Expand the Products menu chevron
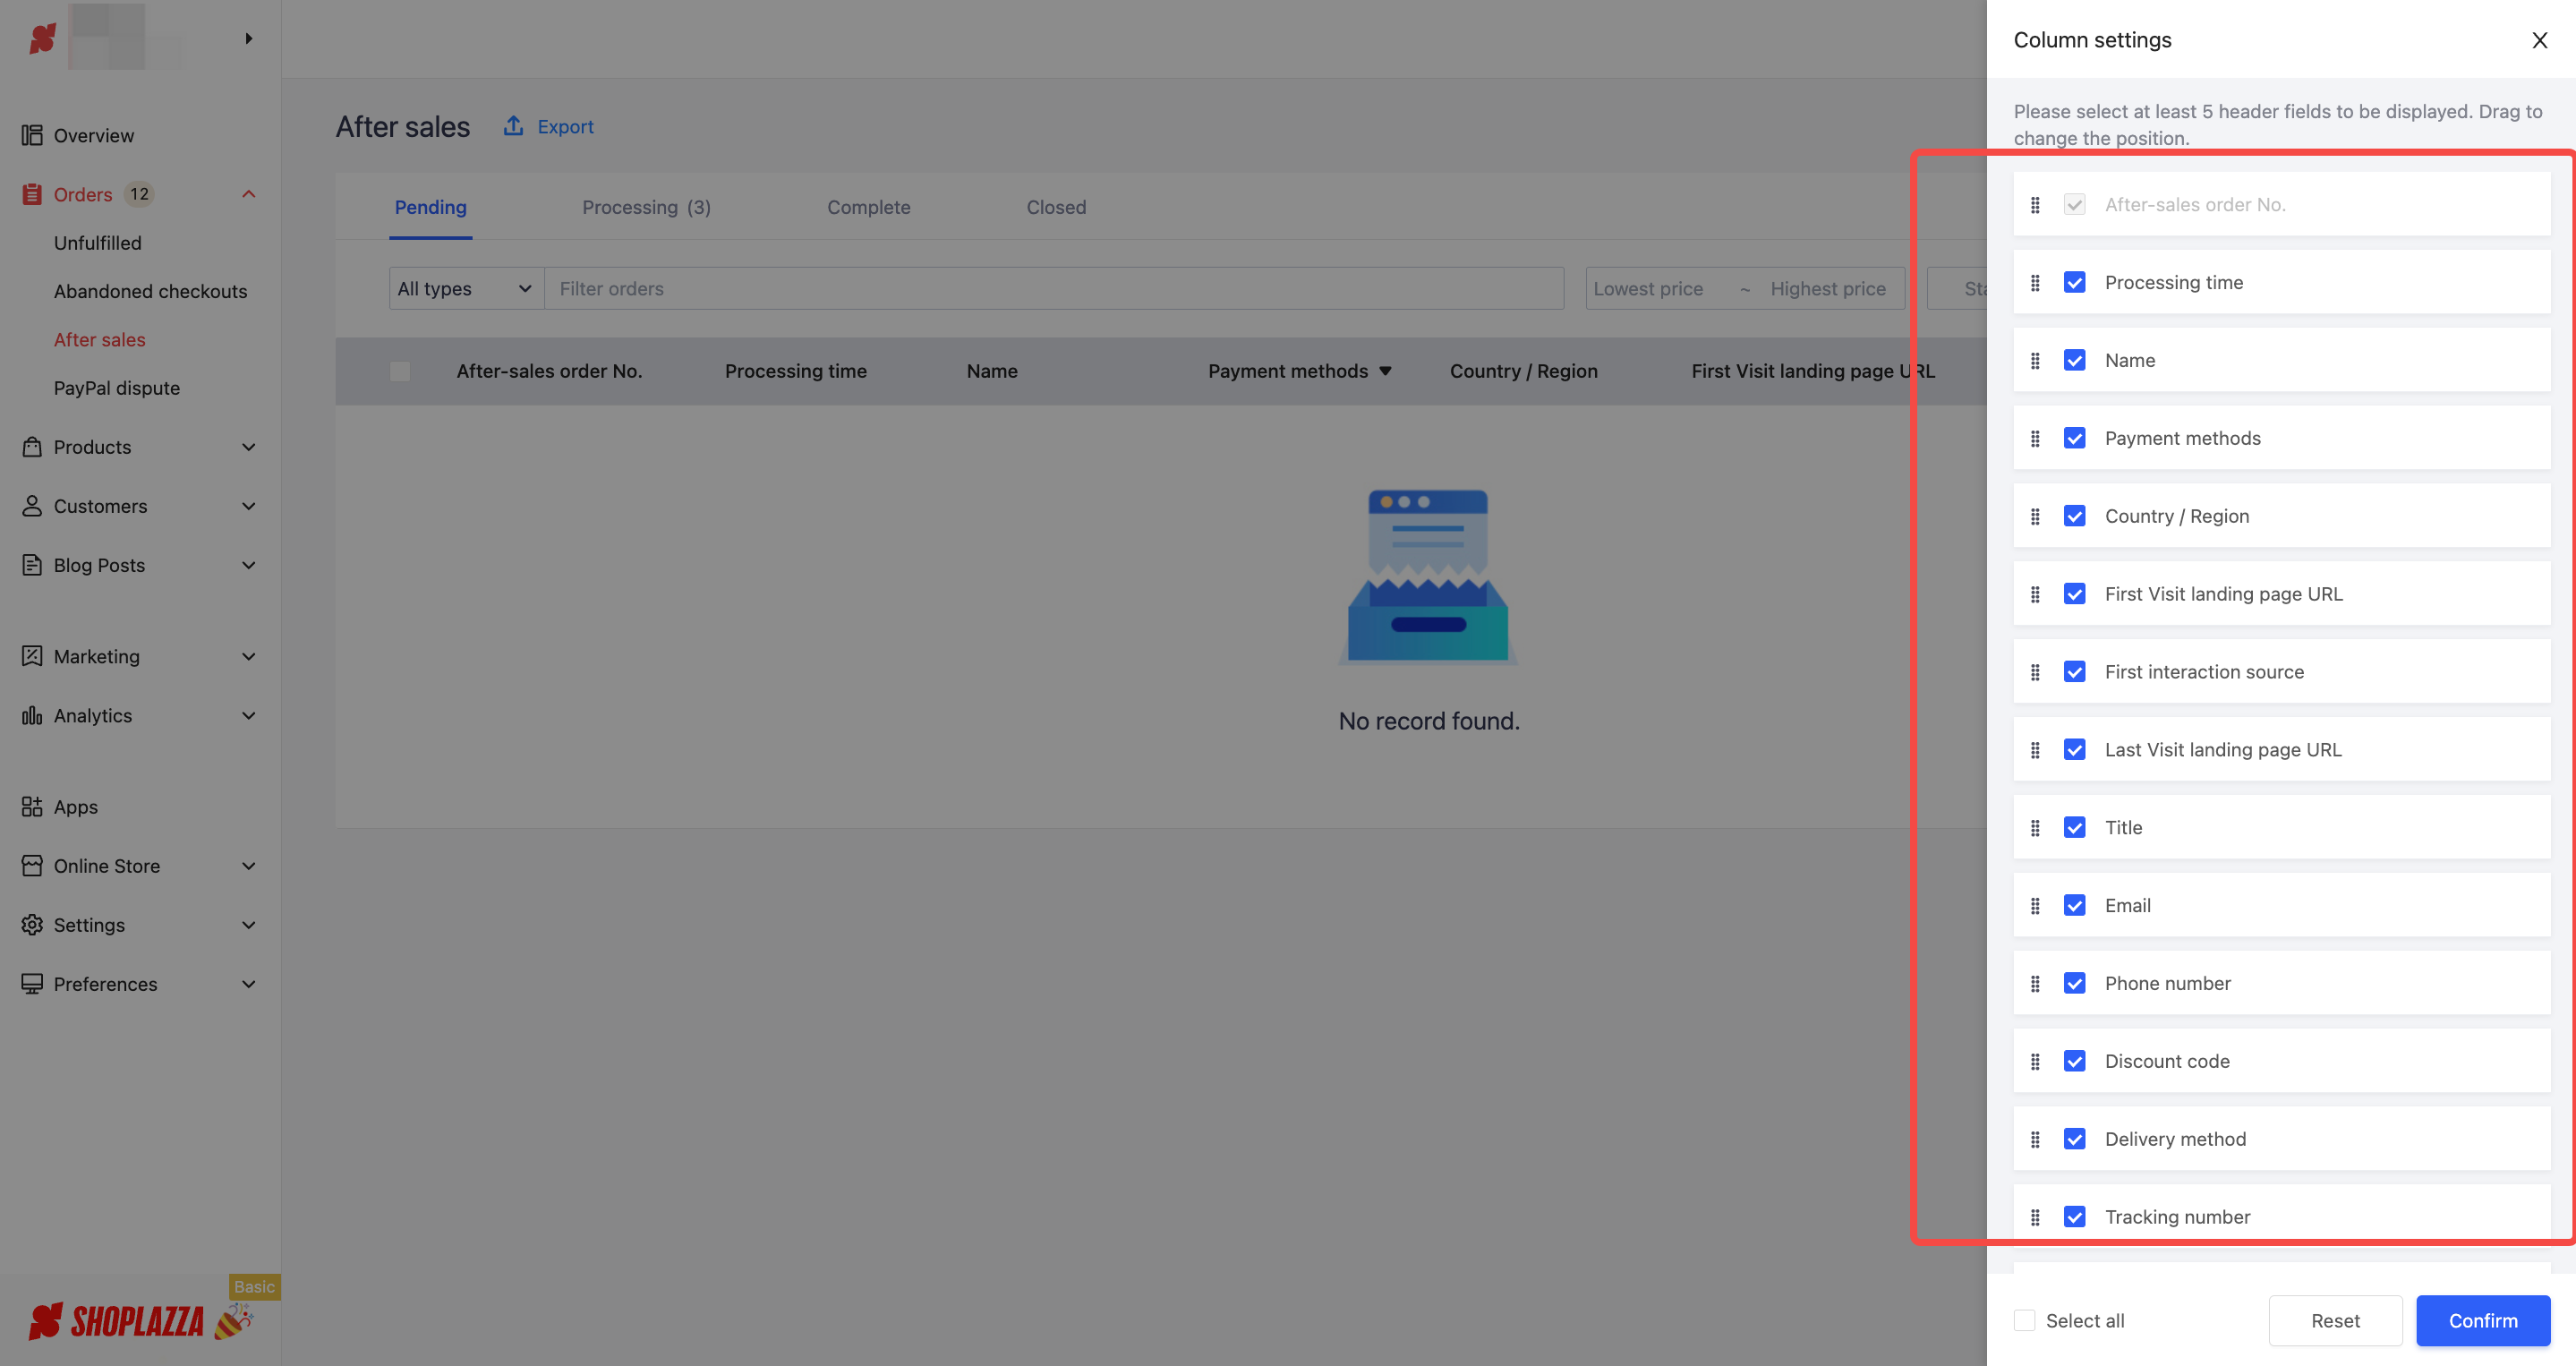Image resolution: width=2576 pixels, height=1366 pixels. point(249,447)
